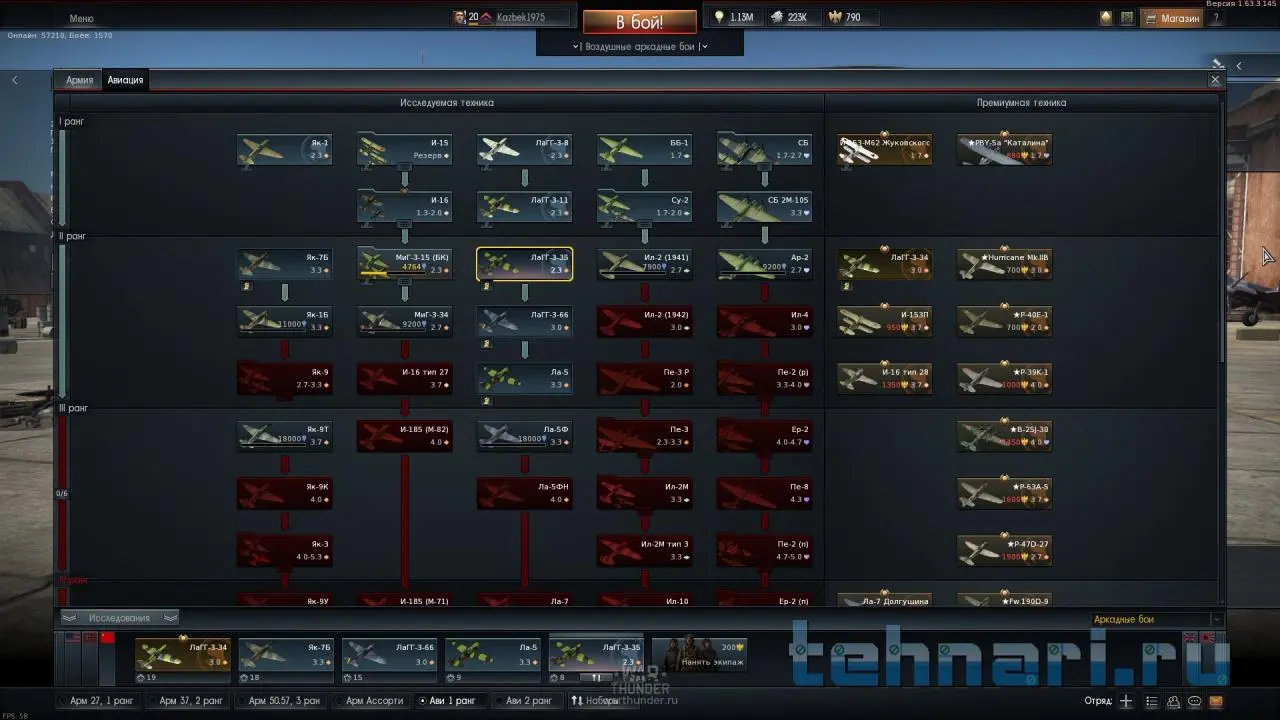Click the Премиумная техника column header
The height and width of the screenshot is (720, 1280).
pos(1021,102)
